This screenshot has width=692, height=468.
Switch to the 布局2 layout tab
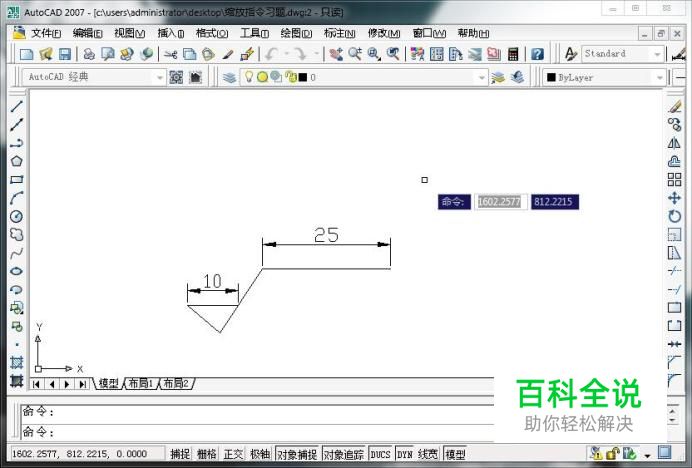[x=176, y=383]
